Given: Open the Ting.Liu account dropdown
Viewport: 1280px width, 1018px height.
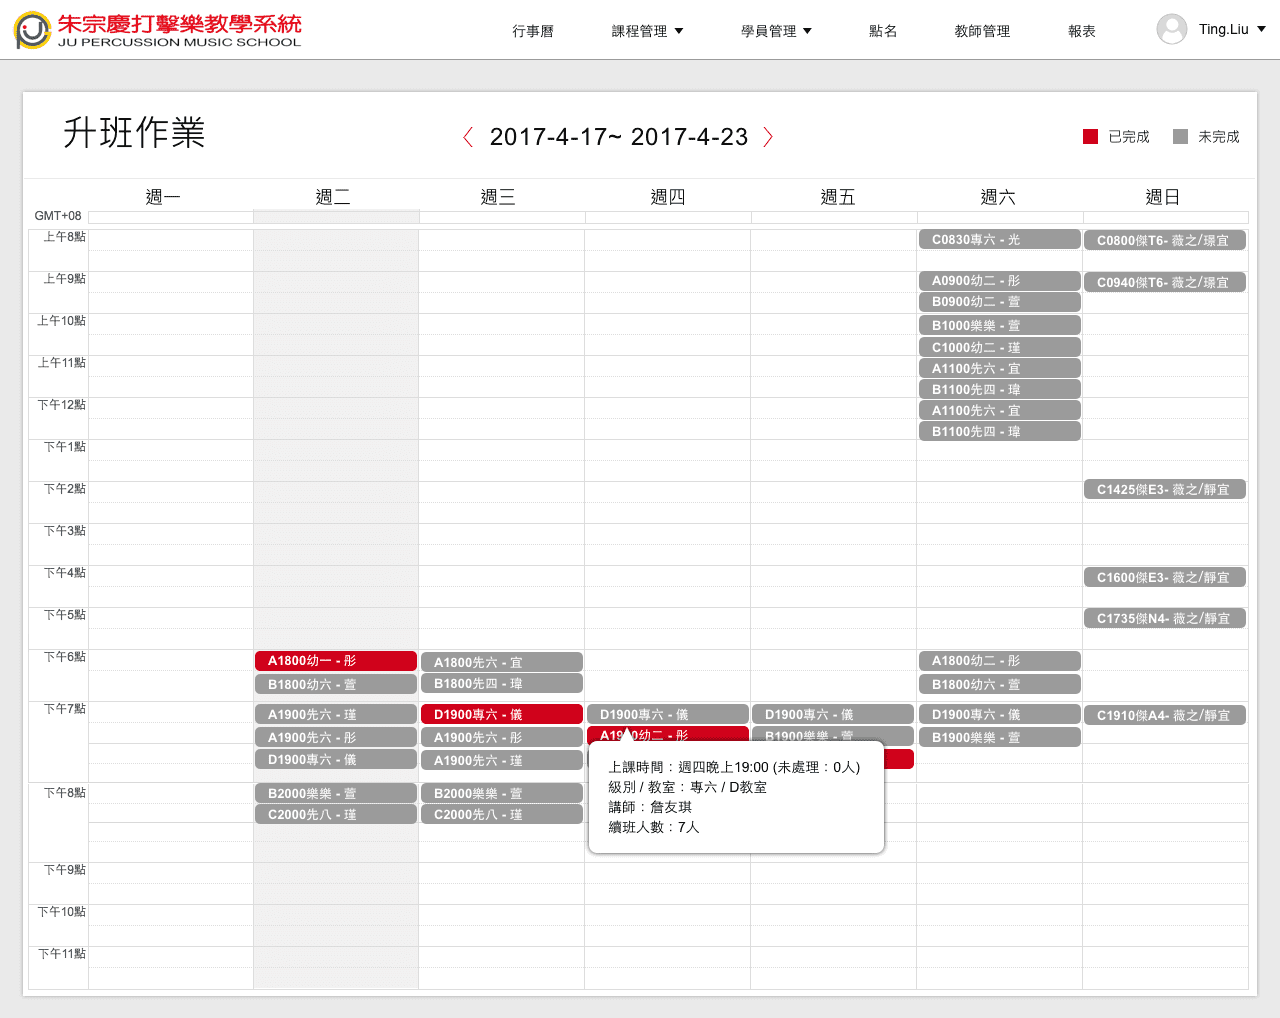Looking at the screenshot, I should (1232, 29).
